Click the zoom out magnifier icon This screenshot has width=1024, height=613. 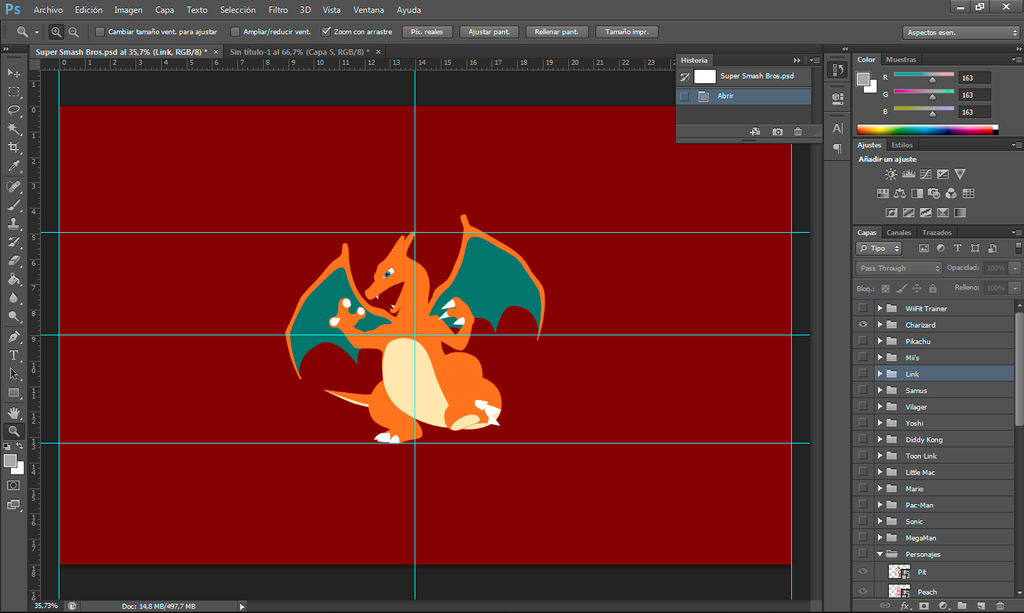coord(74,31)
